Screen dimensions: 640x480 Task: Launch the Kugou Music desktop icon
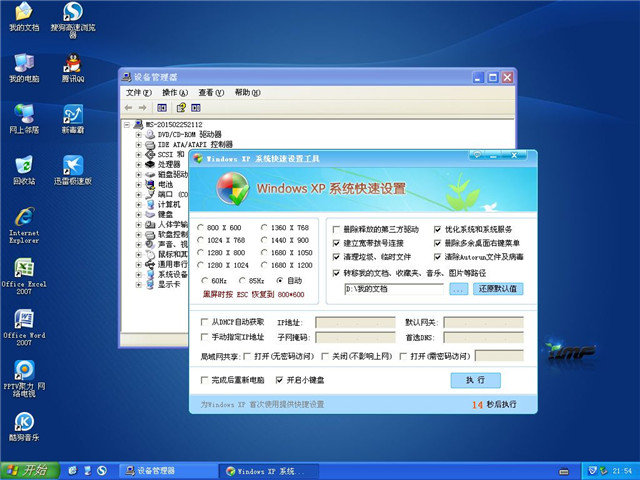coord(24,427)
